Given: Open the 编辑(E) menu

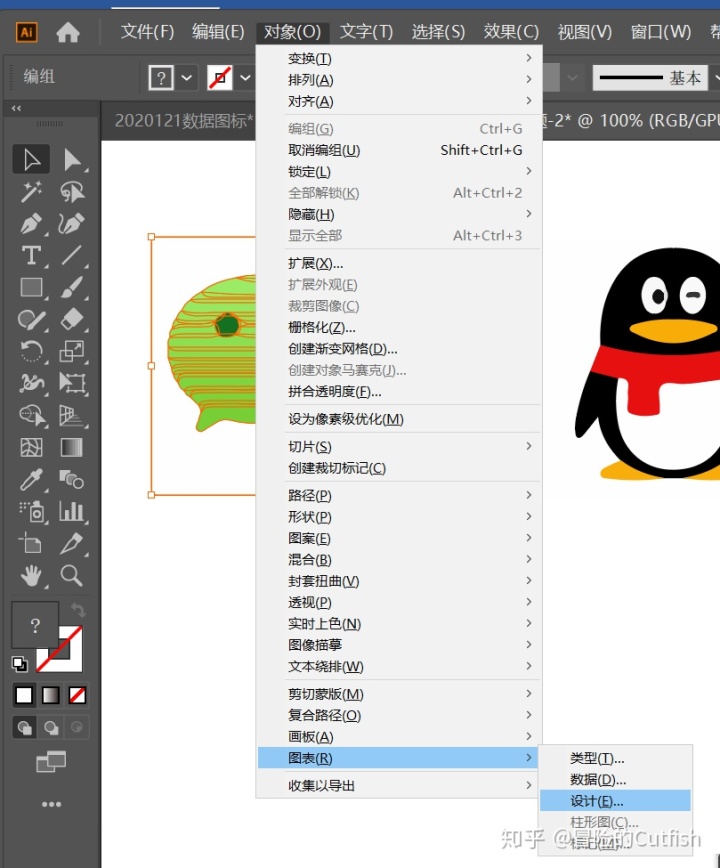Looking at the screenshot, I should [x=218, y=32].
